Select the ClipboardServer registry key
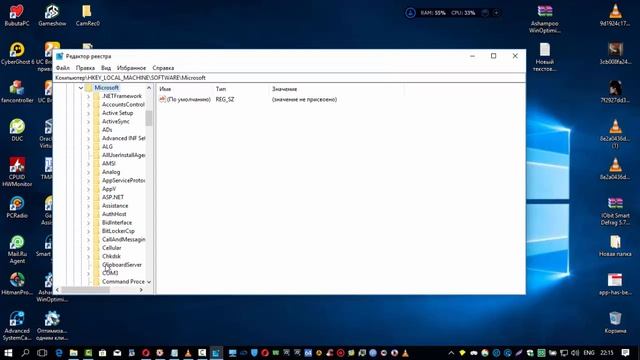The image size is (640, 360). (122, 265)
